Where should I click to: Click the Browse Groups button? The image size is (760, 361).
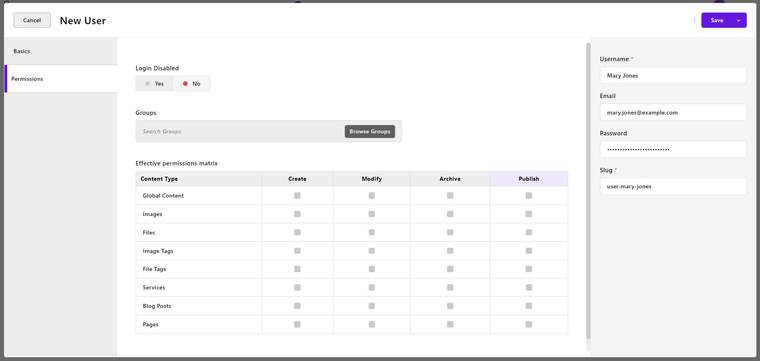370,131
